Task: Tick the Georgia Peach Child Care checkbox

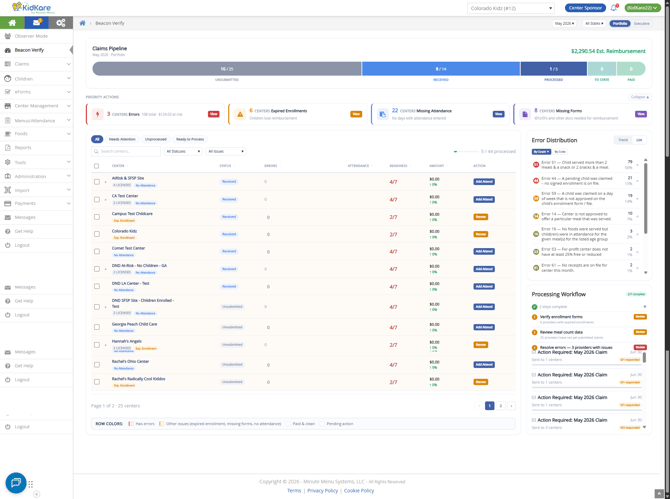Action: [x=97, y=327]
